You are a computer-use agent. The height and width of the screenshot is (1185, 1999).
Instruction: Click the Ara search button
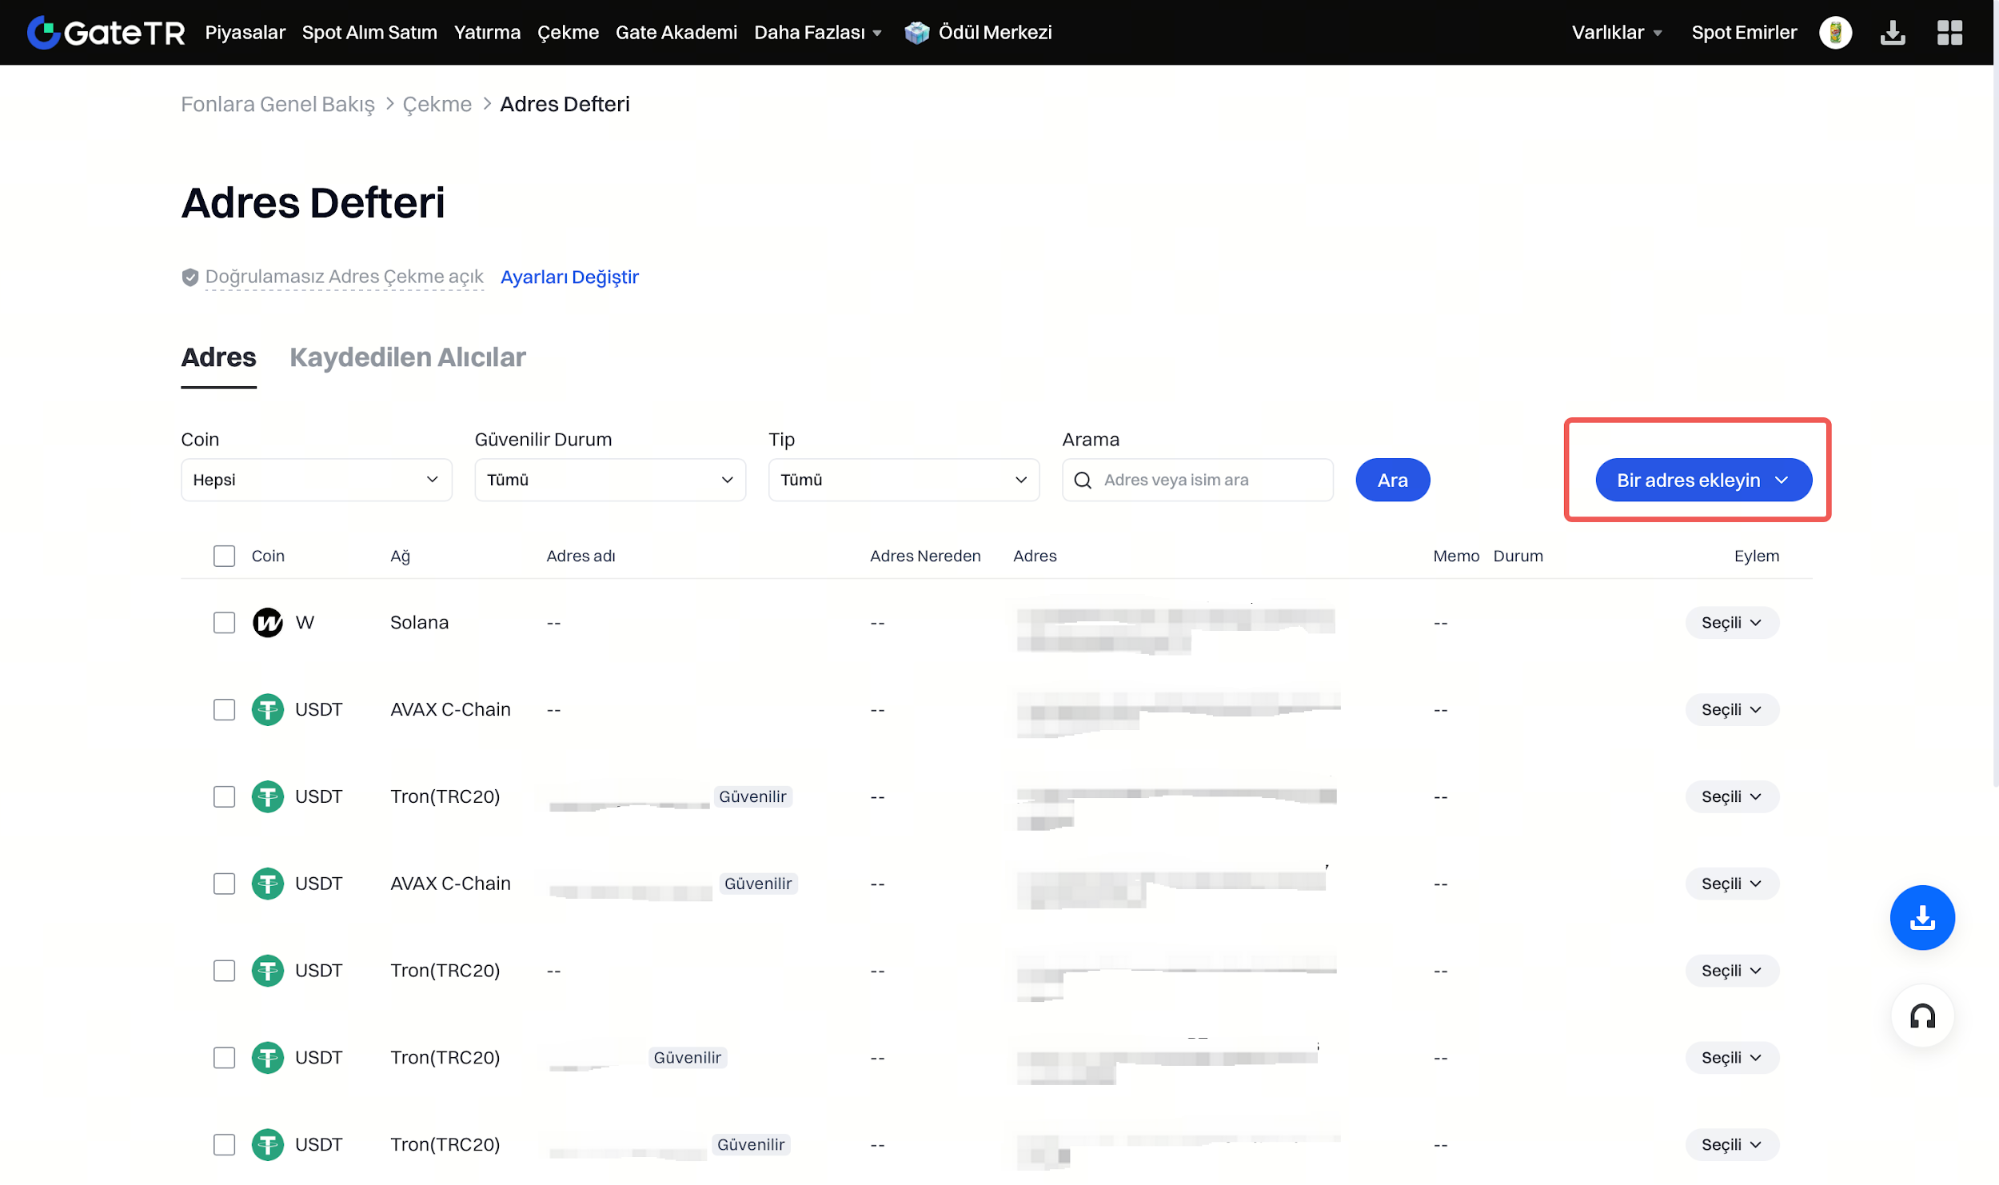(1392, 480)
